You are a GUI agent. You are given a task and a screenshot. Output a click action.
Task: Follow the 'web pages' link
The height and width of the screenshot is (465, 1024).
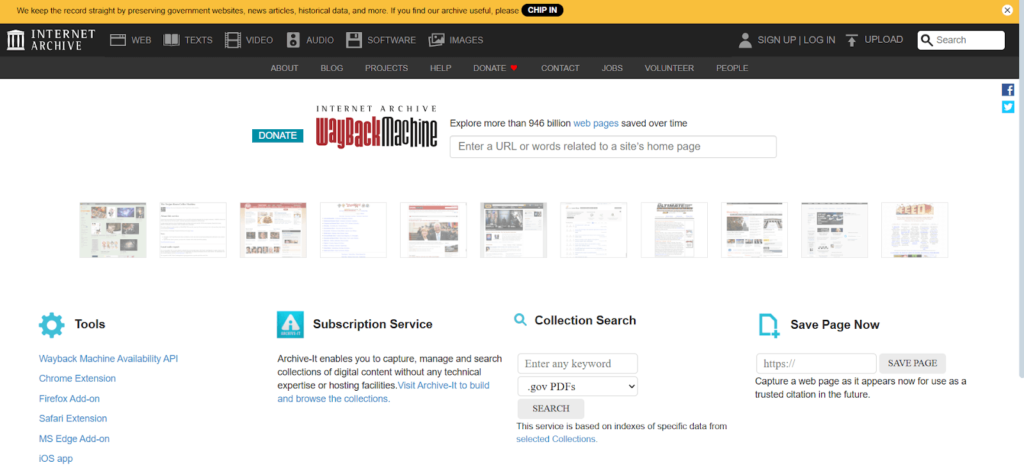point(596,123)
